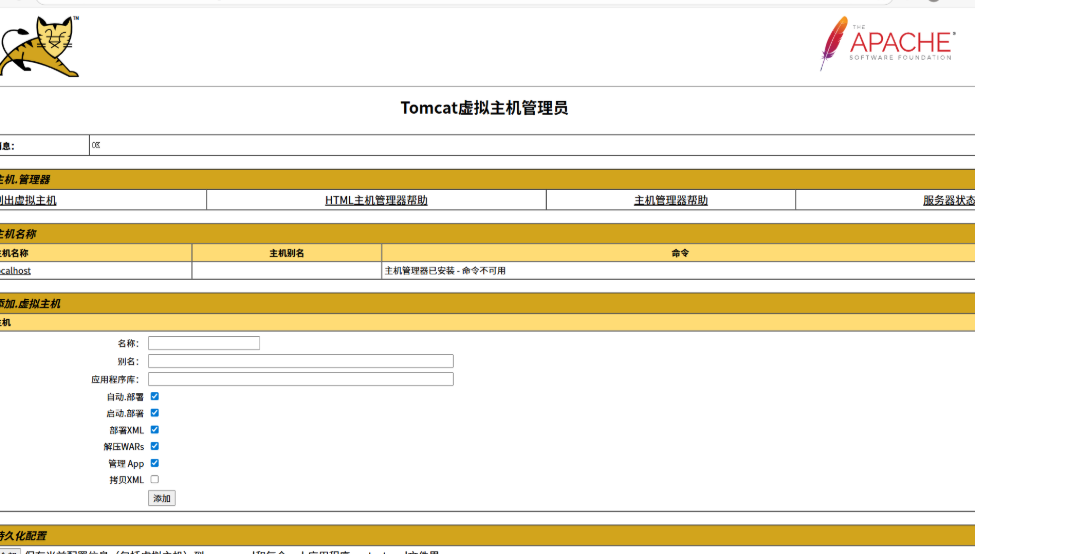The image size is (1087, 560).
Task: Click the 应用程序库 label
Action: coord(115,380)
